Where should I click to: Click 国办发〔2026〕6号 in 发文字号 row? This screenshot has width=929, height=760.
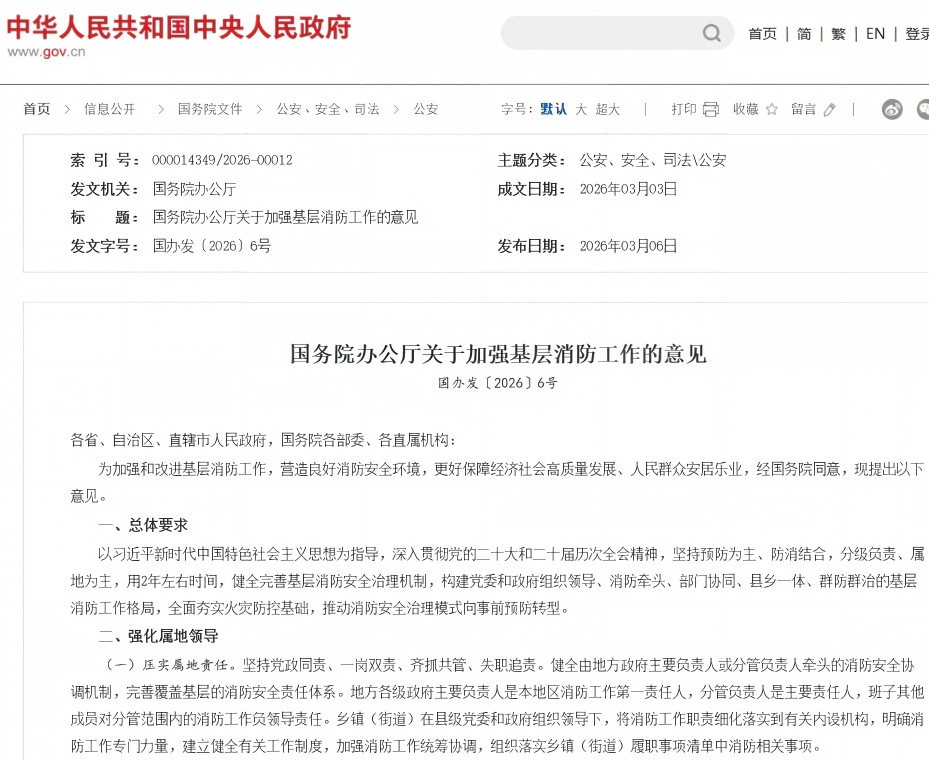tap(212, 246)
